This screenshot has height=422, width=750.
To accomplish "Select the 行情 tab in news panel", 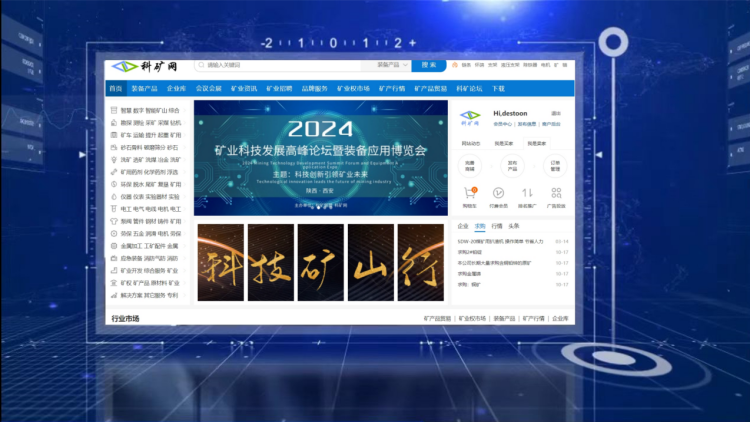I will coord(496,227).
